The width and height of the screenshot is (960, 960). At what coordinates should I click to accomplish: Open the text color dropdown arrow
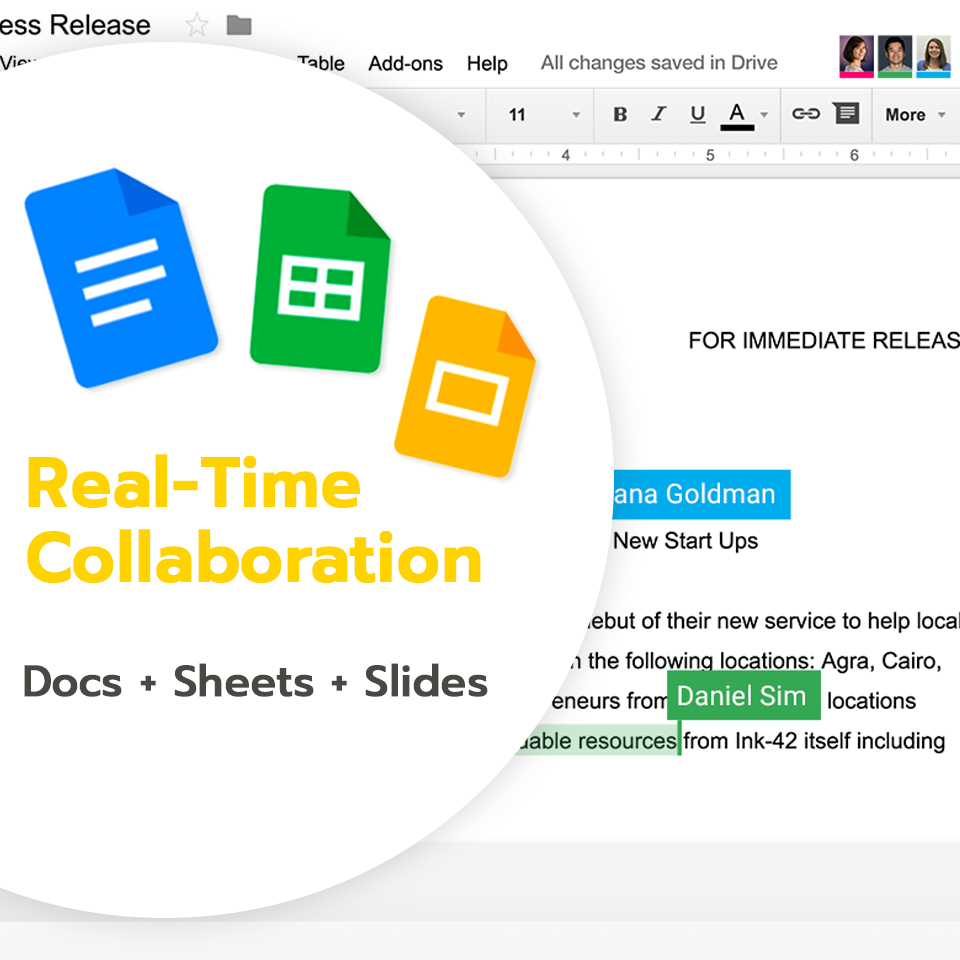(764, 114)
